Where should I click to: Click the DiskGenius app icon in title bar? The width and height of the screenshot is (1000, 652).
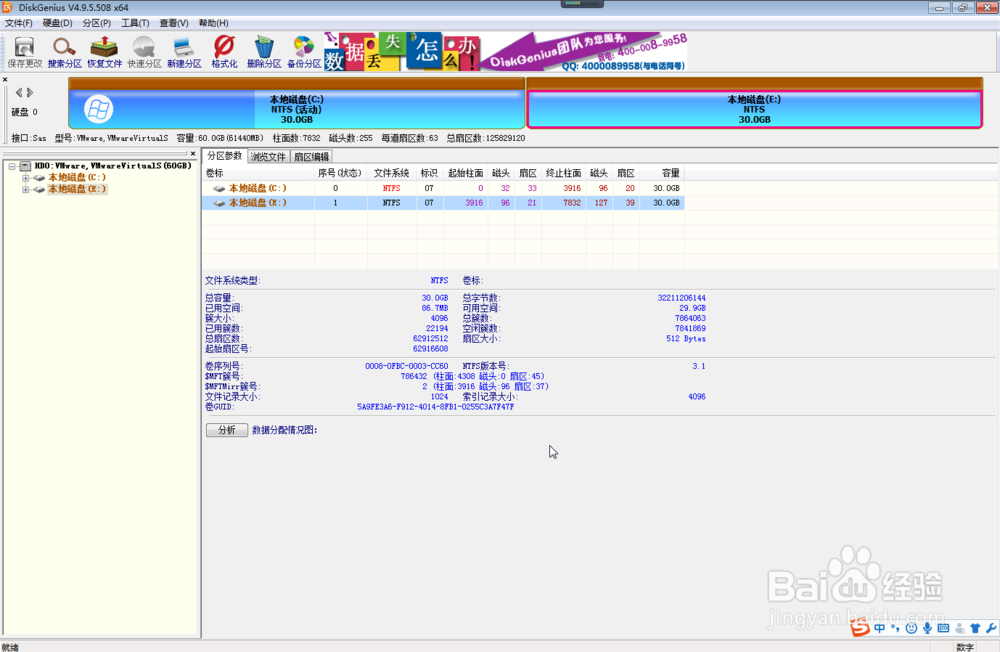point(8,8)
